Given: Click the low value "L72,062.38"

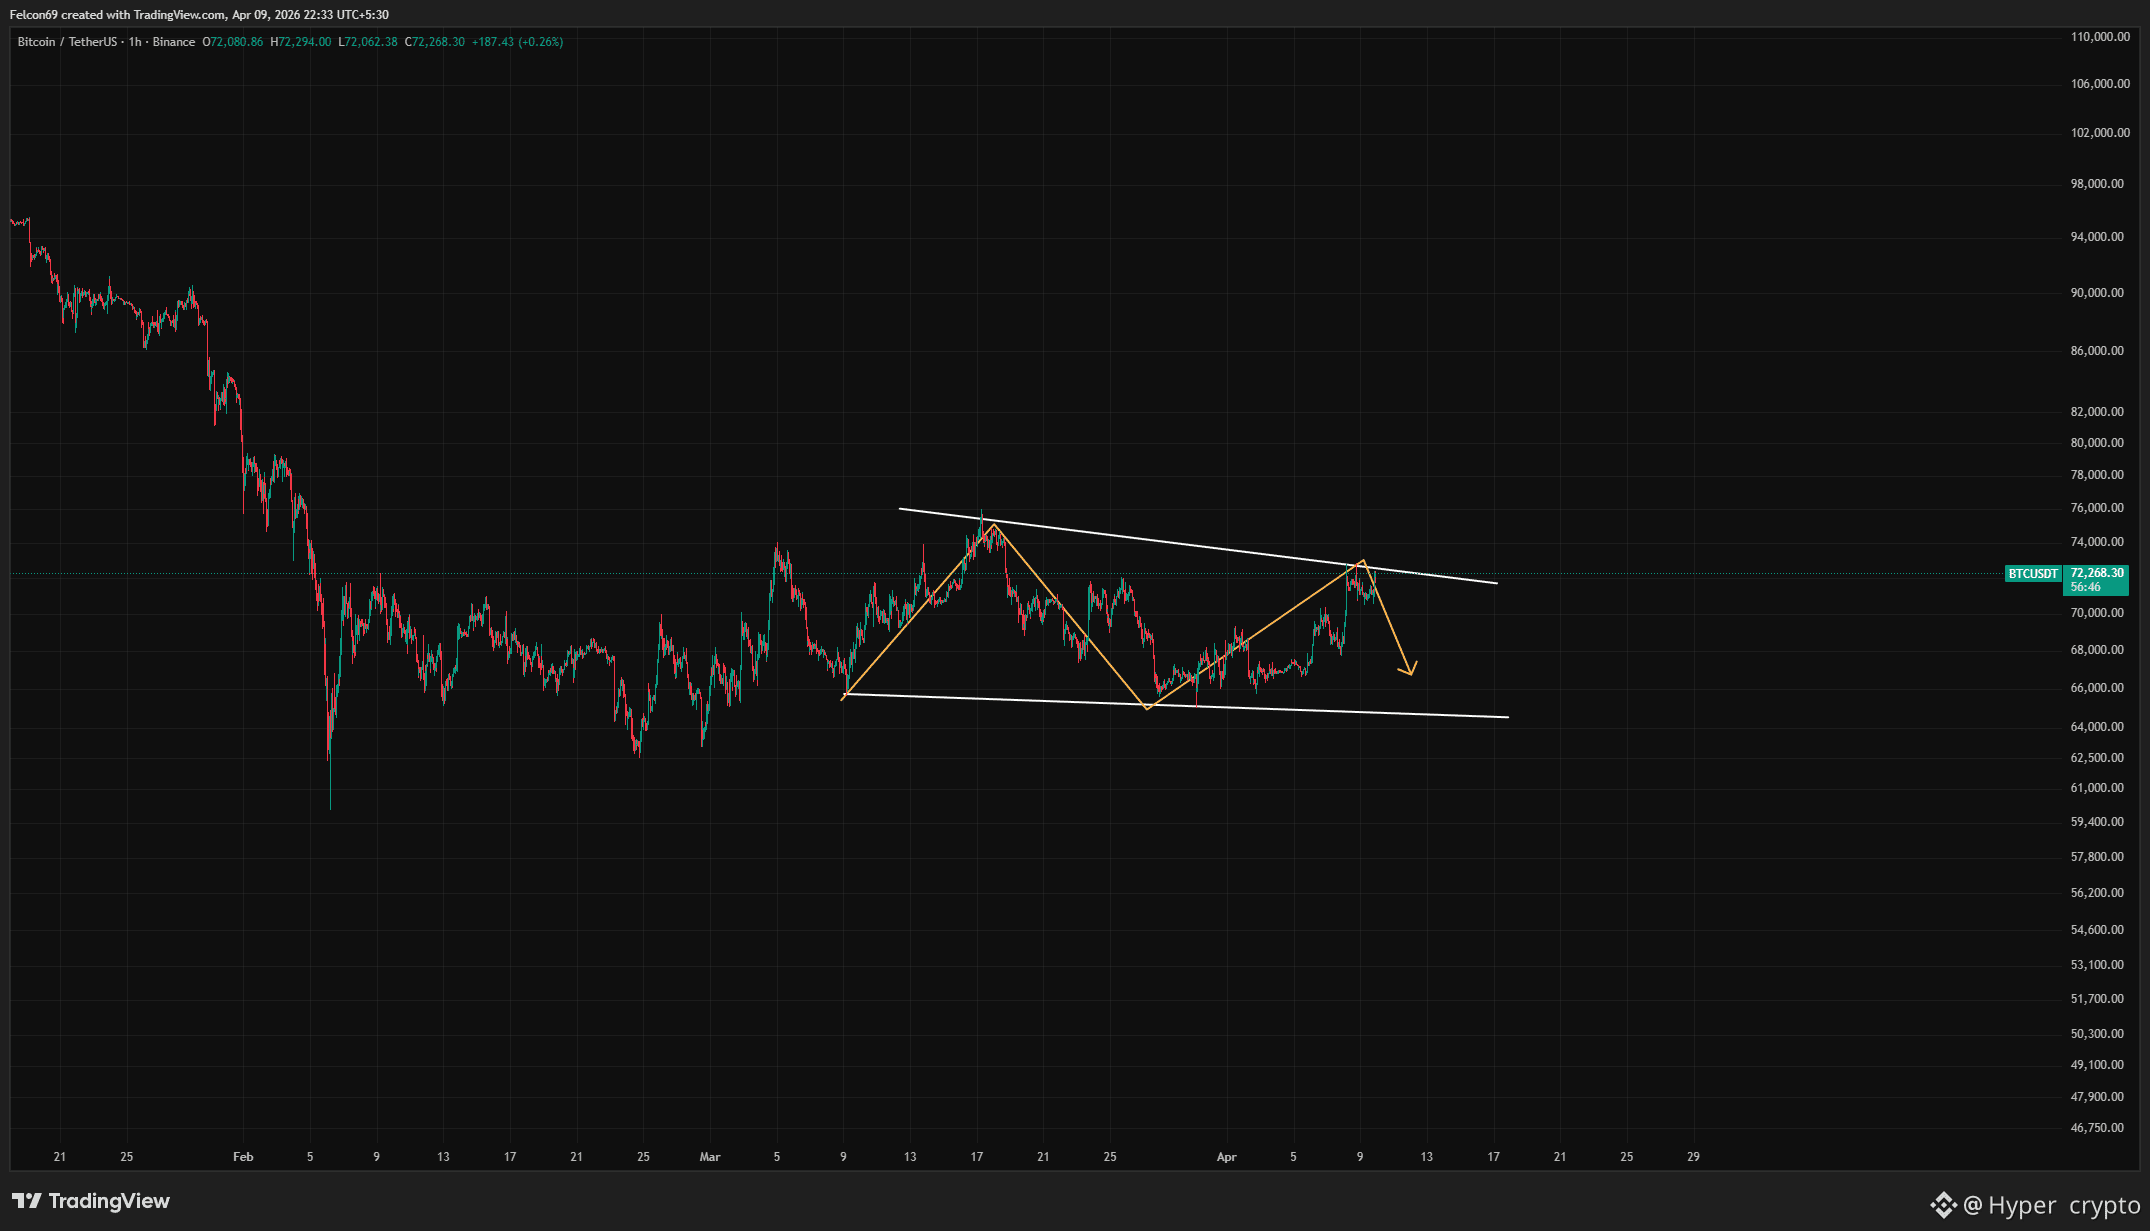Looking at the screenshot, I should tap(368, 42).
